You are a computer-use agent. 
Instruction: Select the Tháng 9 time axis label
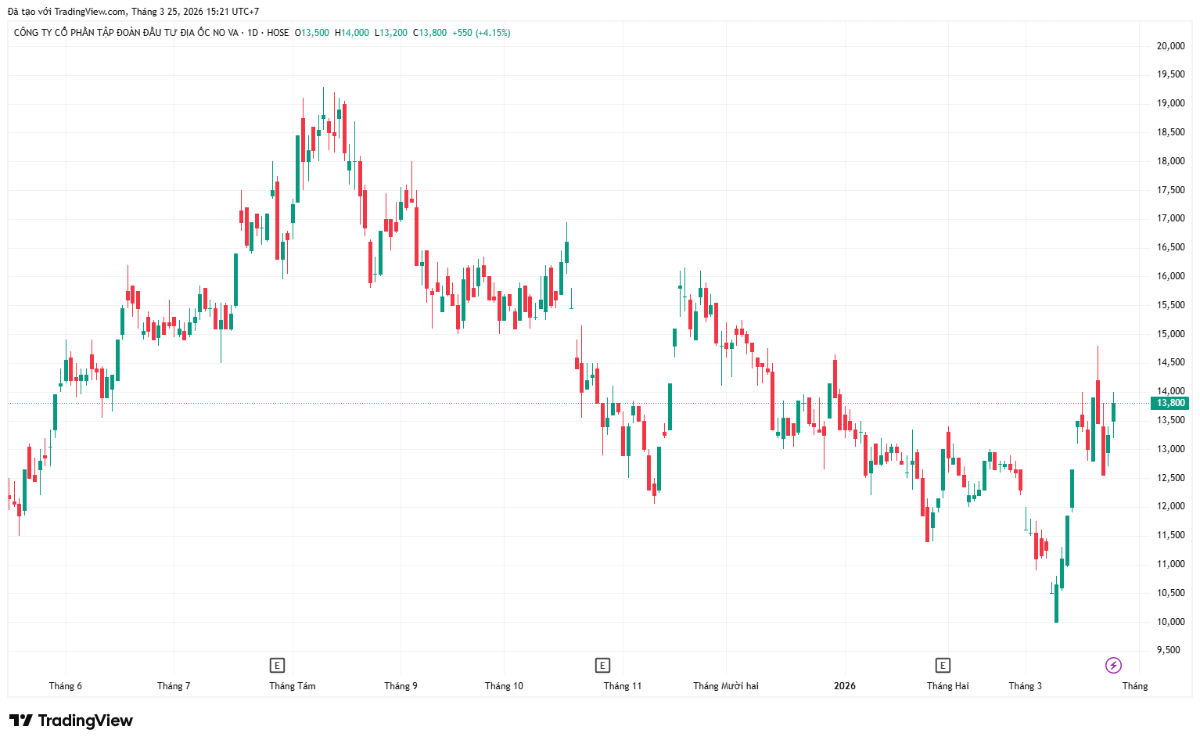(401, 686)
